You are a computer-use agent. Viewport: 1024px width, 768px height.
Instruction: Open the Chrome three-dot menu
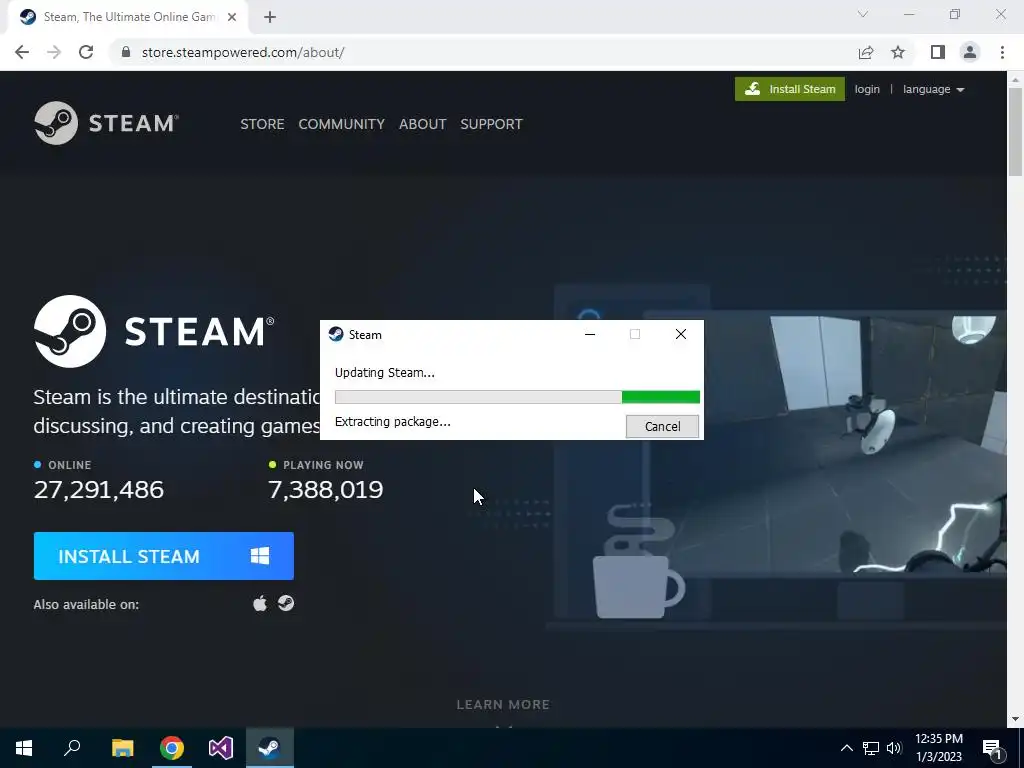pos(1002,52)
